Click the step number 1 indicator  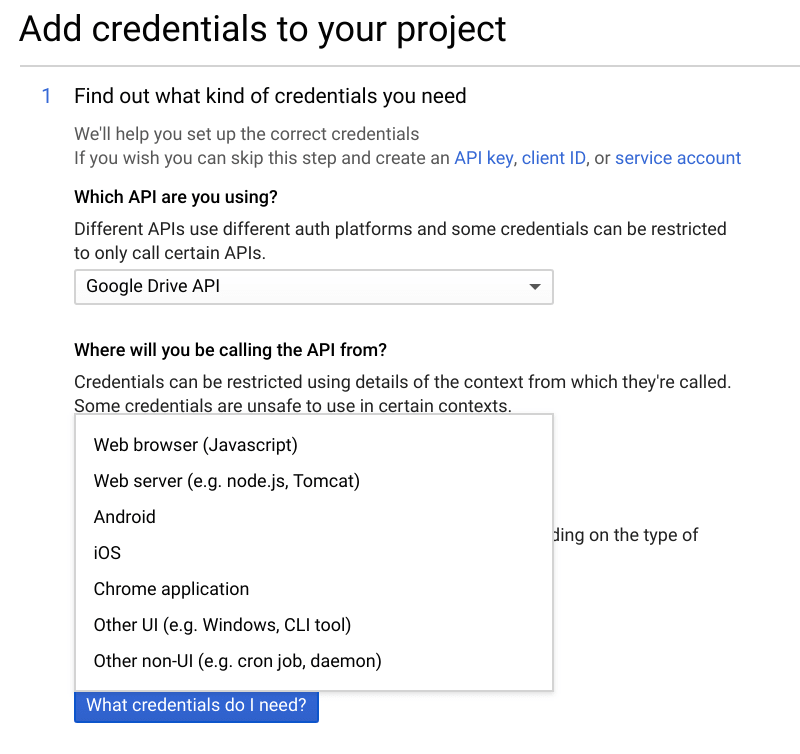(46, 96)
